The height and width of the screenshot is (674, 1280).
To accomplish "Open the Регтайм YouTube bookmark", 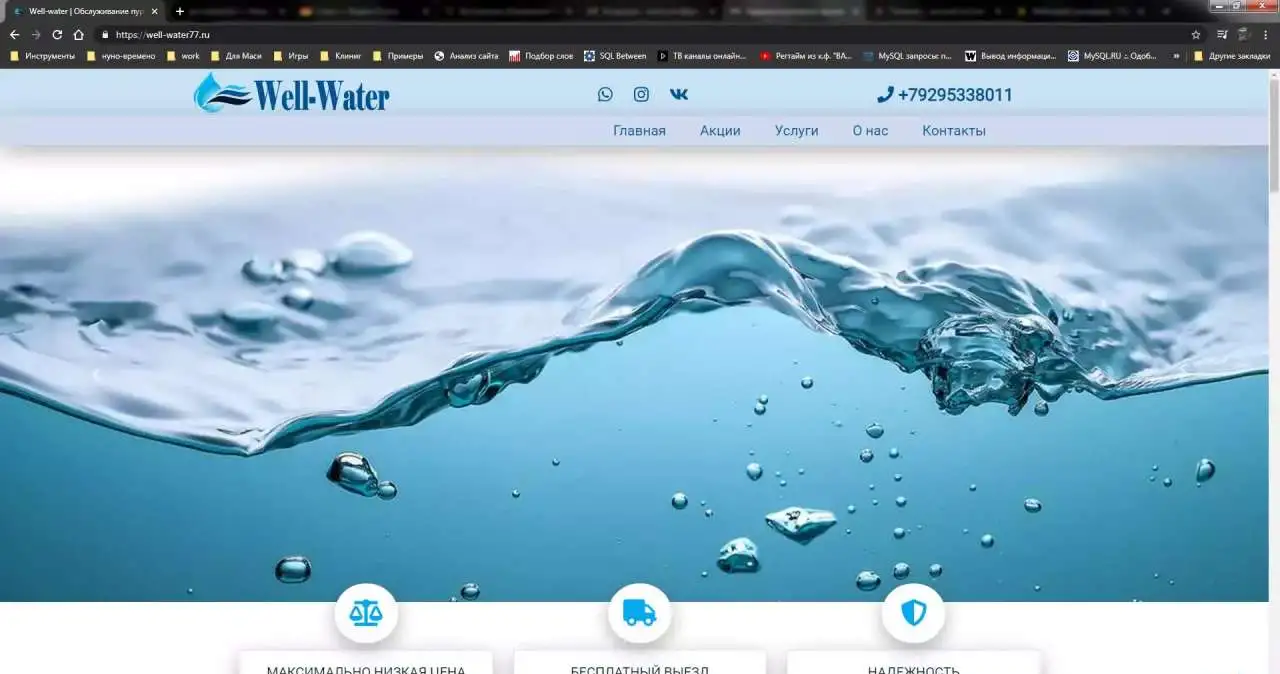I will pos(806,56).
